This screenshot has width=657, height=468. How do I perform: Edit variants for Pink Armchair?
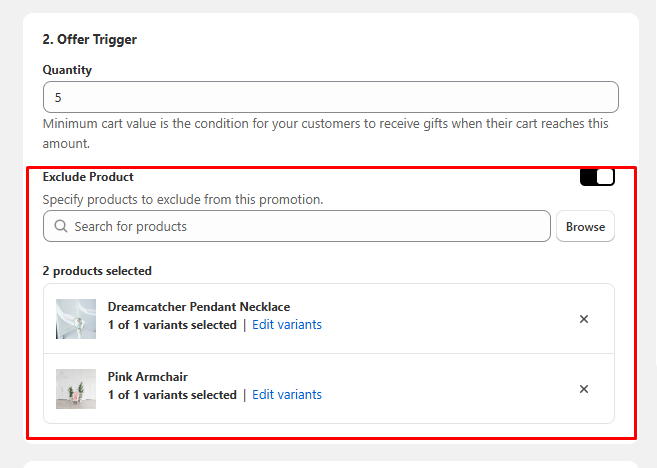click(287, 395)
